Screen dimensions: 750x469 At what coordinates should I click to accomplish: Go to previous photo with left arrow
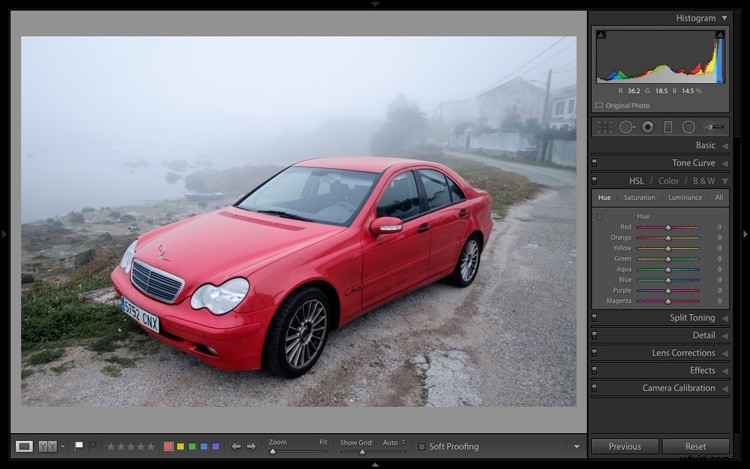point(236,447)
